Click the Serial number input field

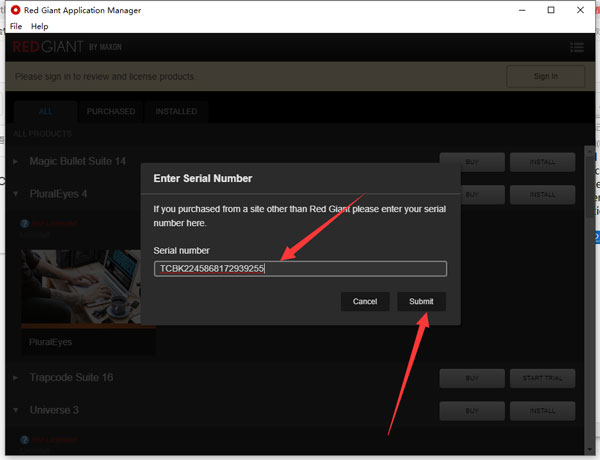click(x=300, y=269)
